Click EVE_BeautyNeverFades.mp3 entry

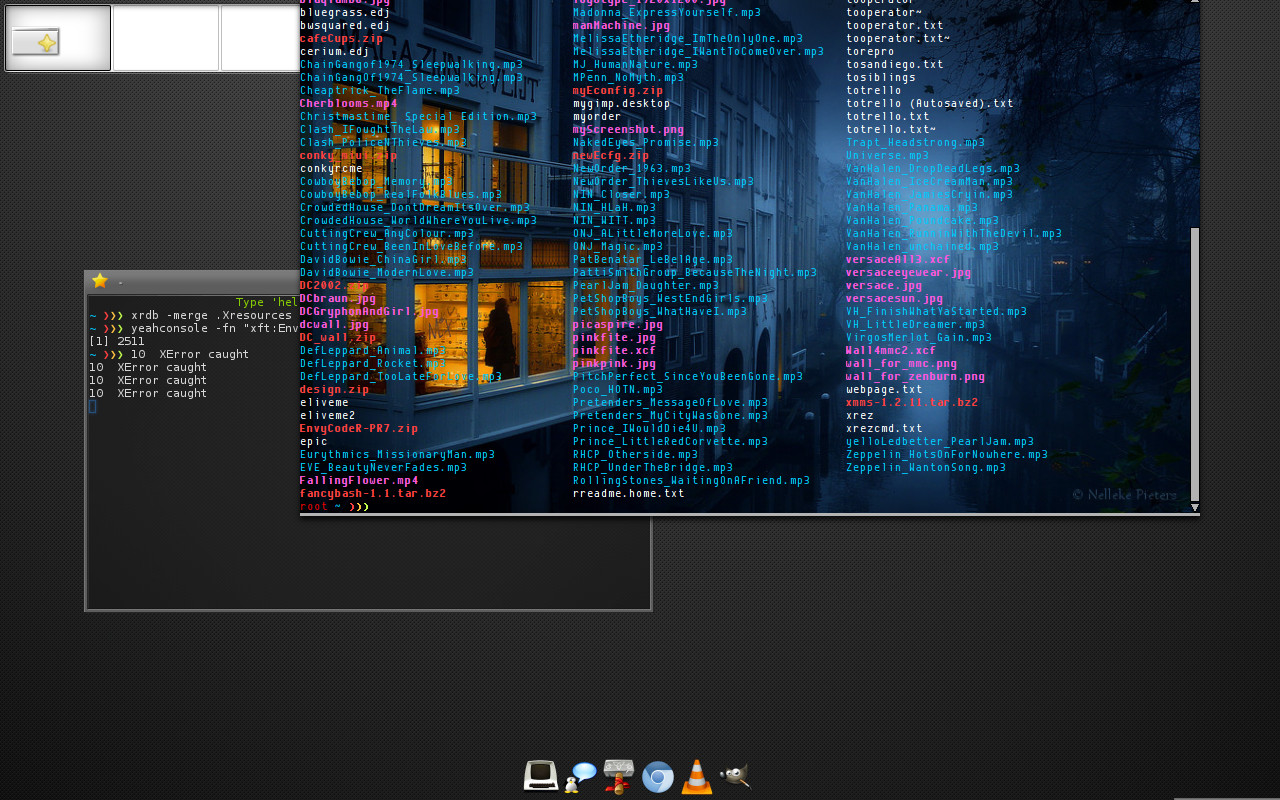pyautogui.click(x=383, y=467)
